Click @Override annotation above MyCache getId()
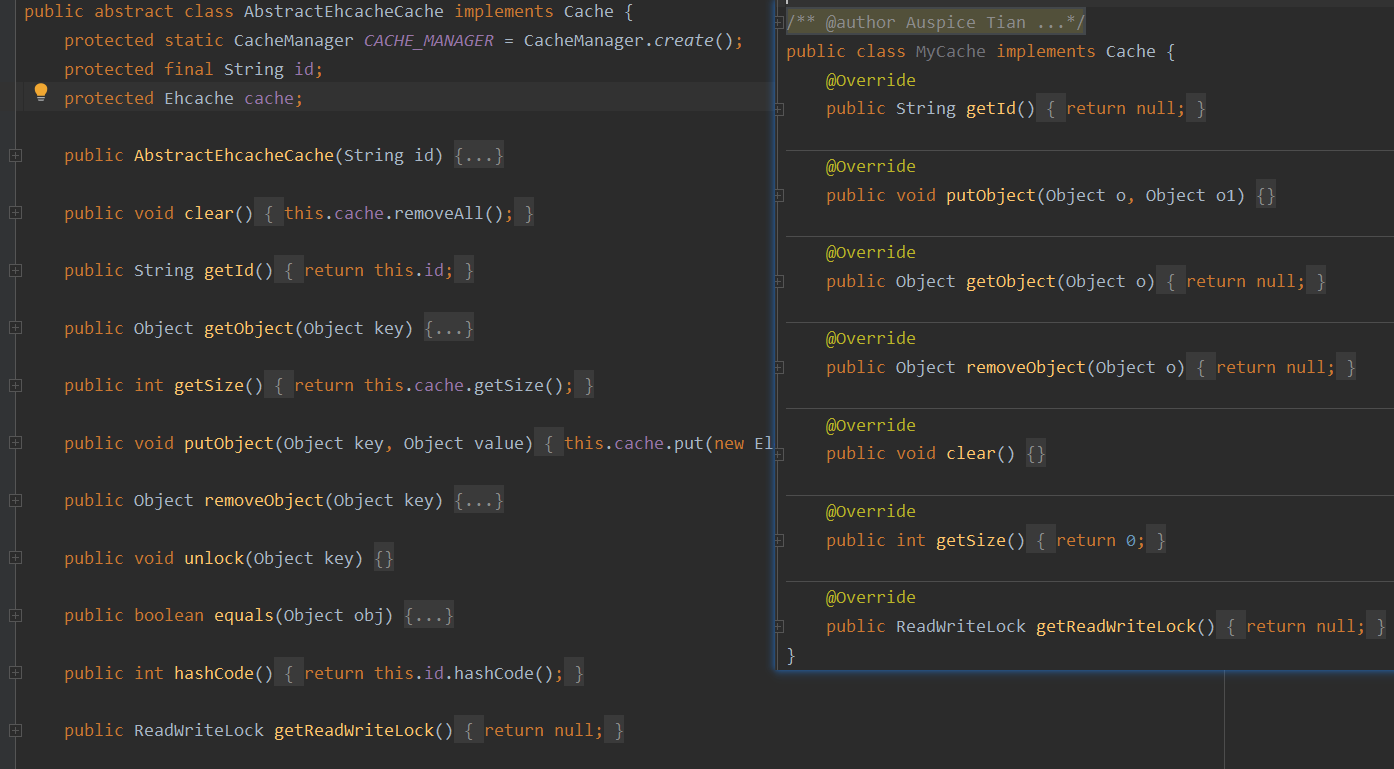Screen dimensions: 1394x769 pyautogui.click(x=871, y=80)
